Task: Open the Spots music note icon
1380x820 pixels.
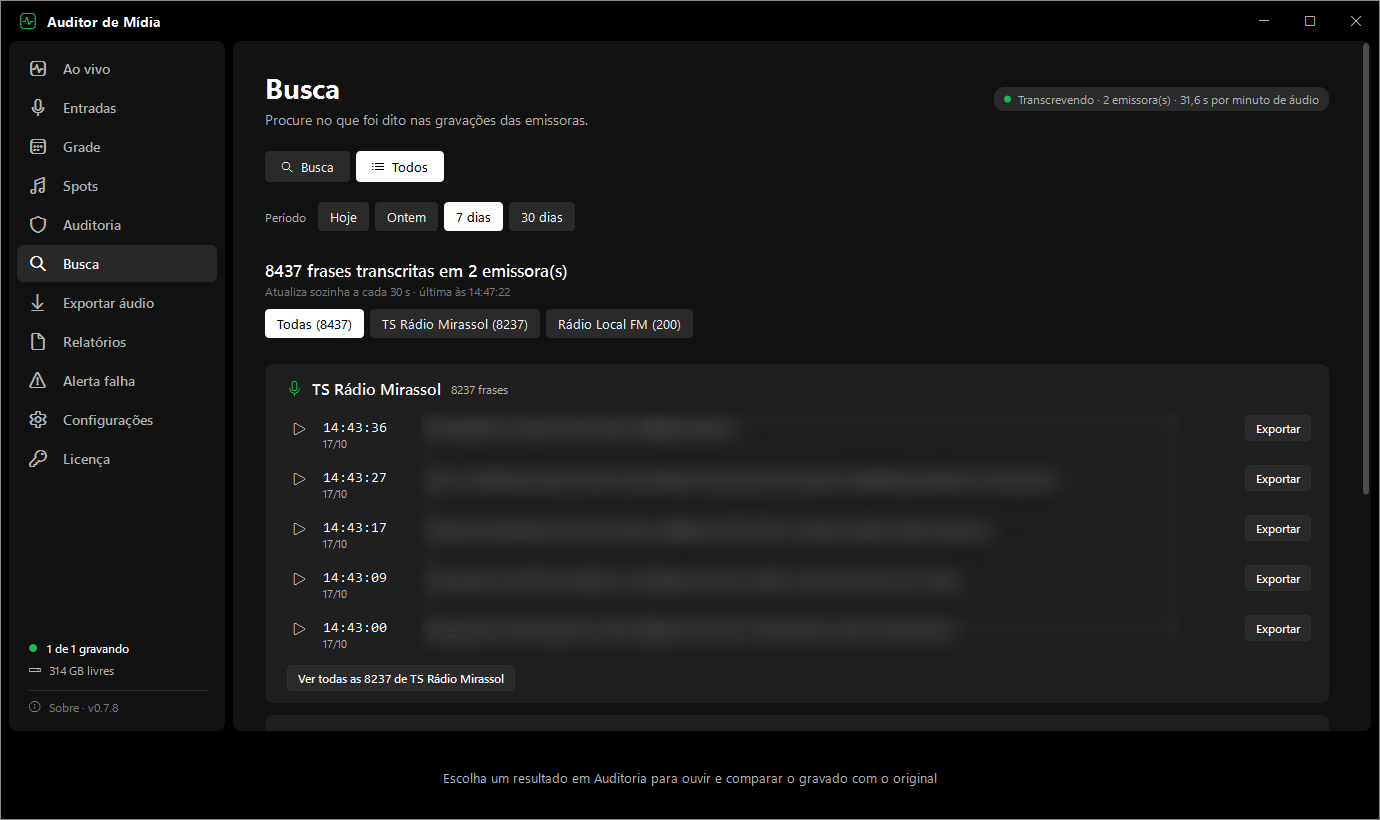Action: [38, 186]
